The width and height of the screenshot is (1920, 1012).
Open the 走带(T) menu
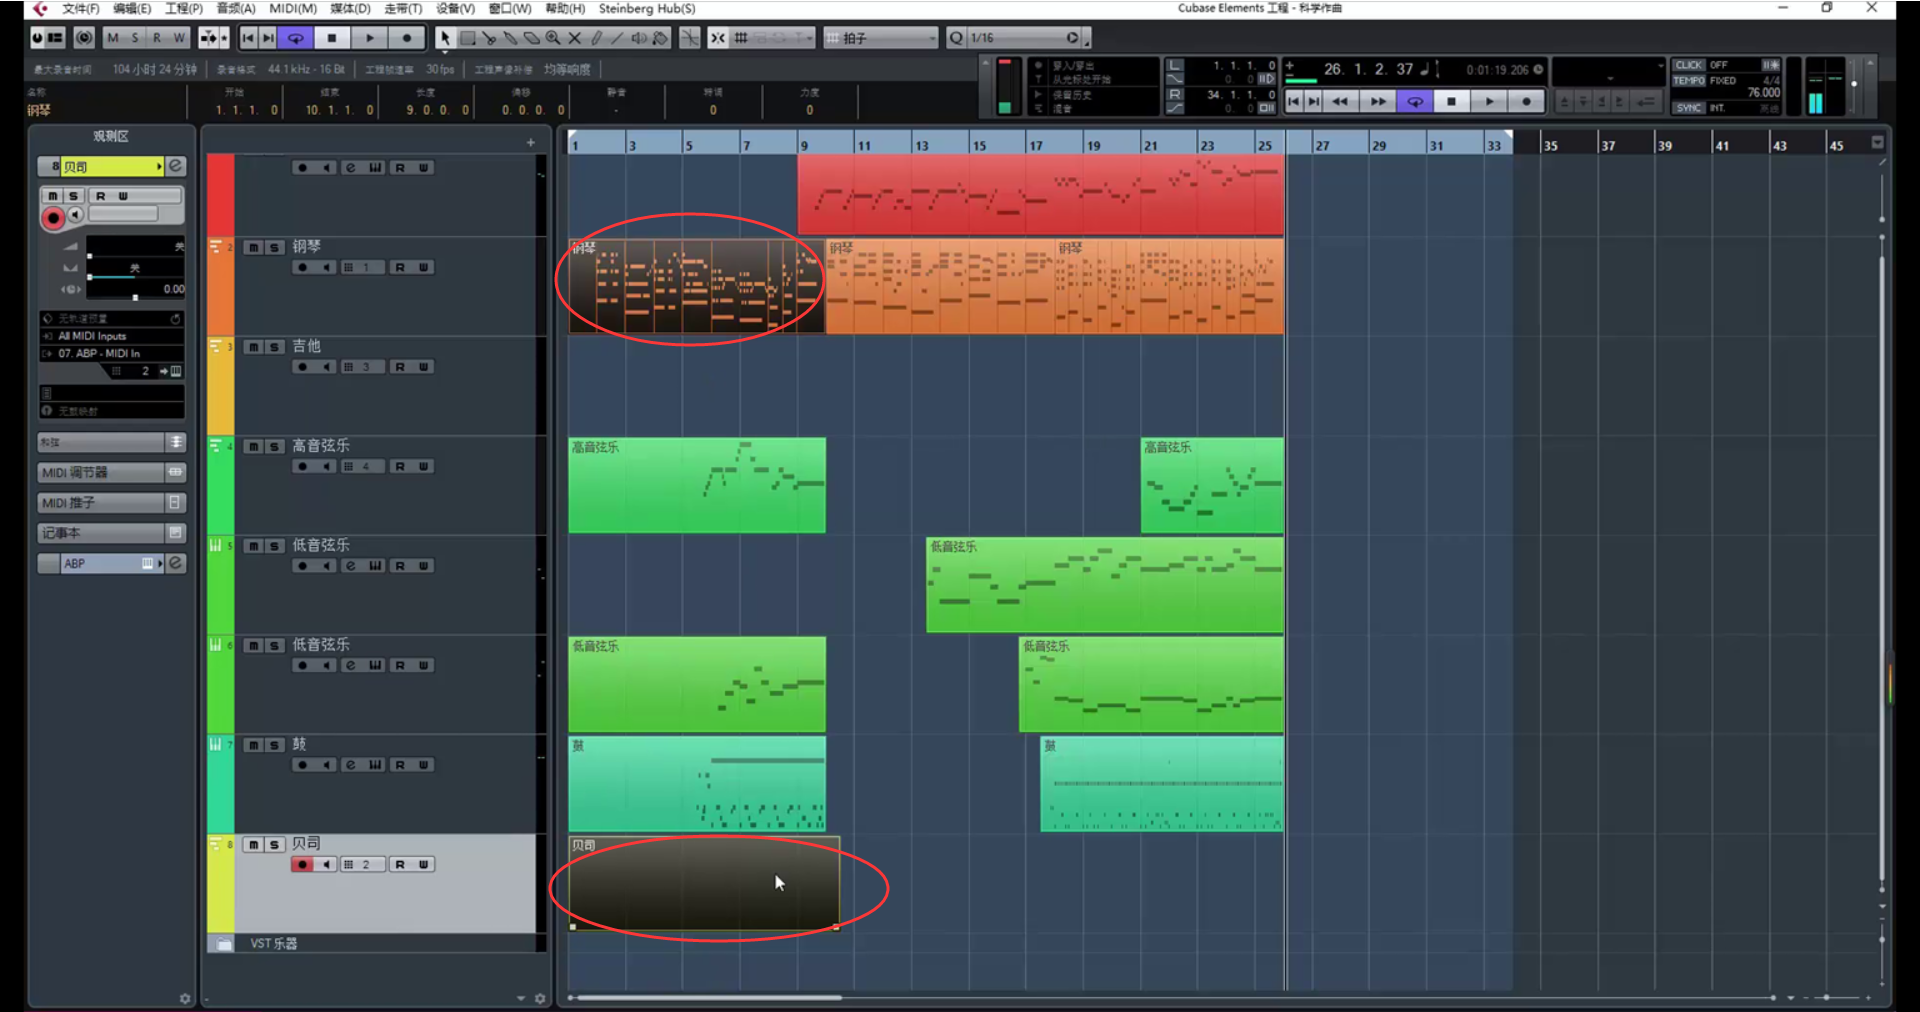tap(404, 9)
